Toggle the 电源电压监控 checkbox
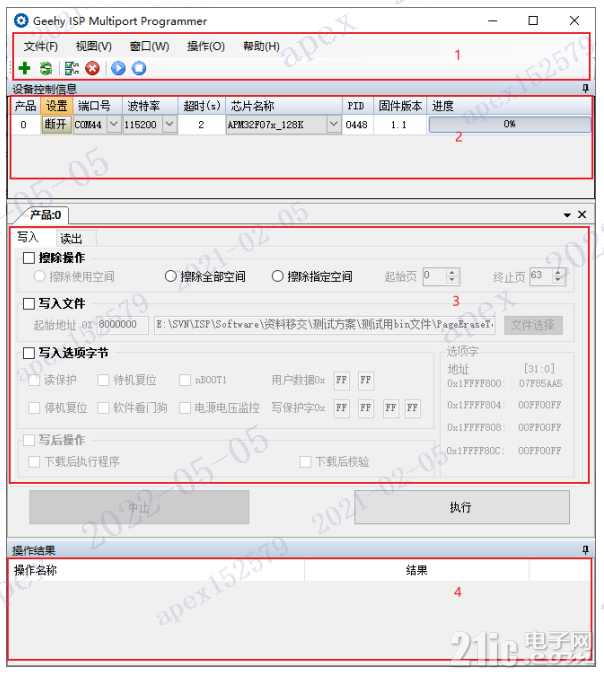This screenshot has width=604, height=674. 185,408
